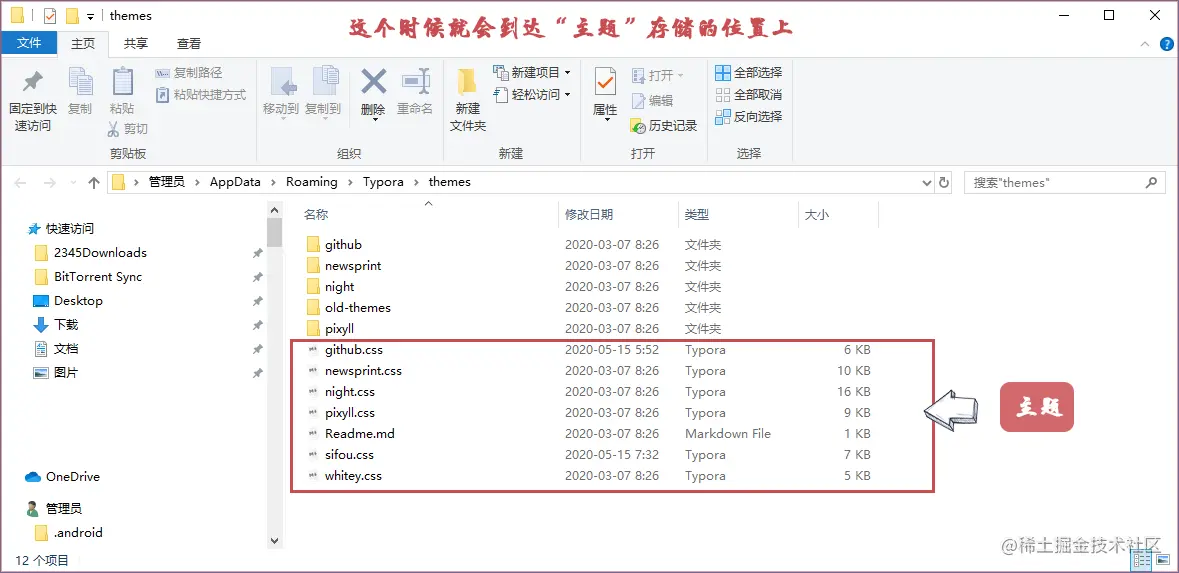Image resolution: width=1179 pixels, height=573 pixels.
Task: Open OneDrive in the sidebar
Action: click(62, 477)
